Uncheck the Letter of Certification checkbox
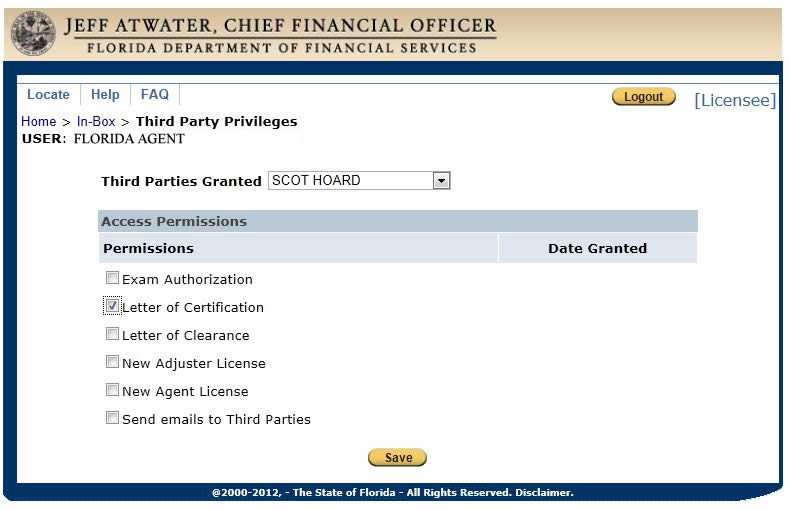Screen dimensions: 790x510 coord(112,306)
